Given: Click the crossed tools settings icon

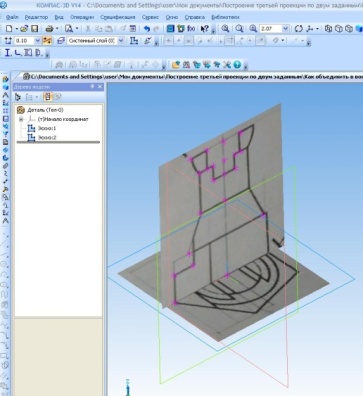Looking at the screenshot, I should click(x=227, y=65).
